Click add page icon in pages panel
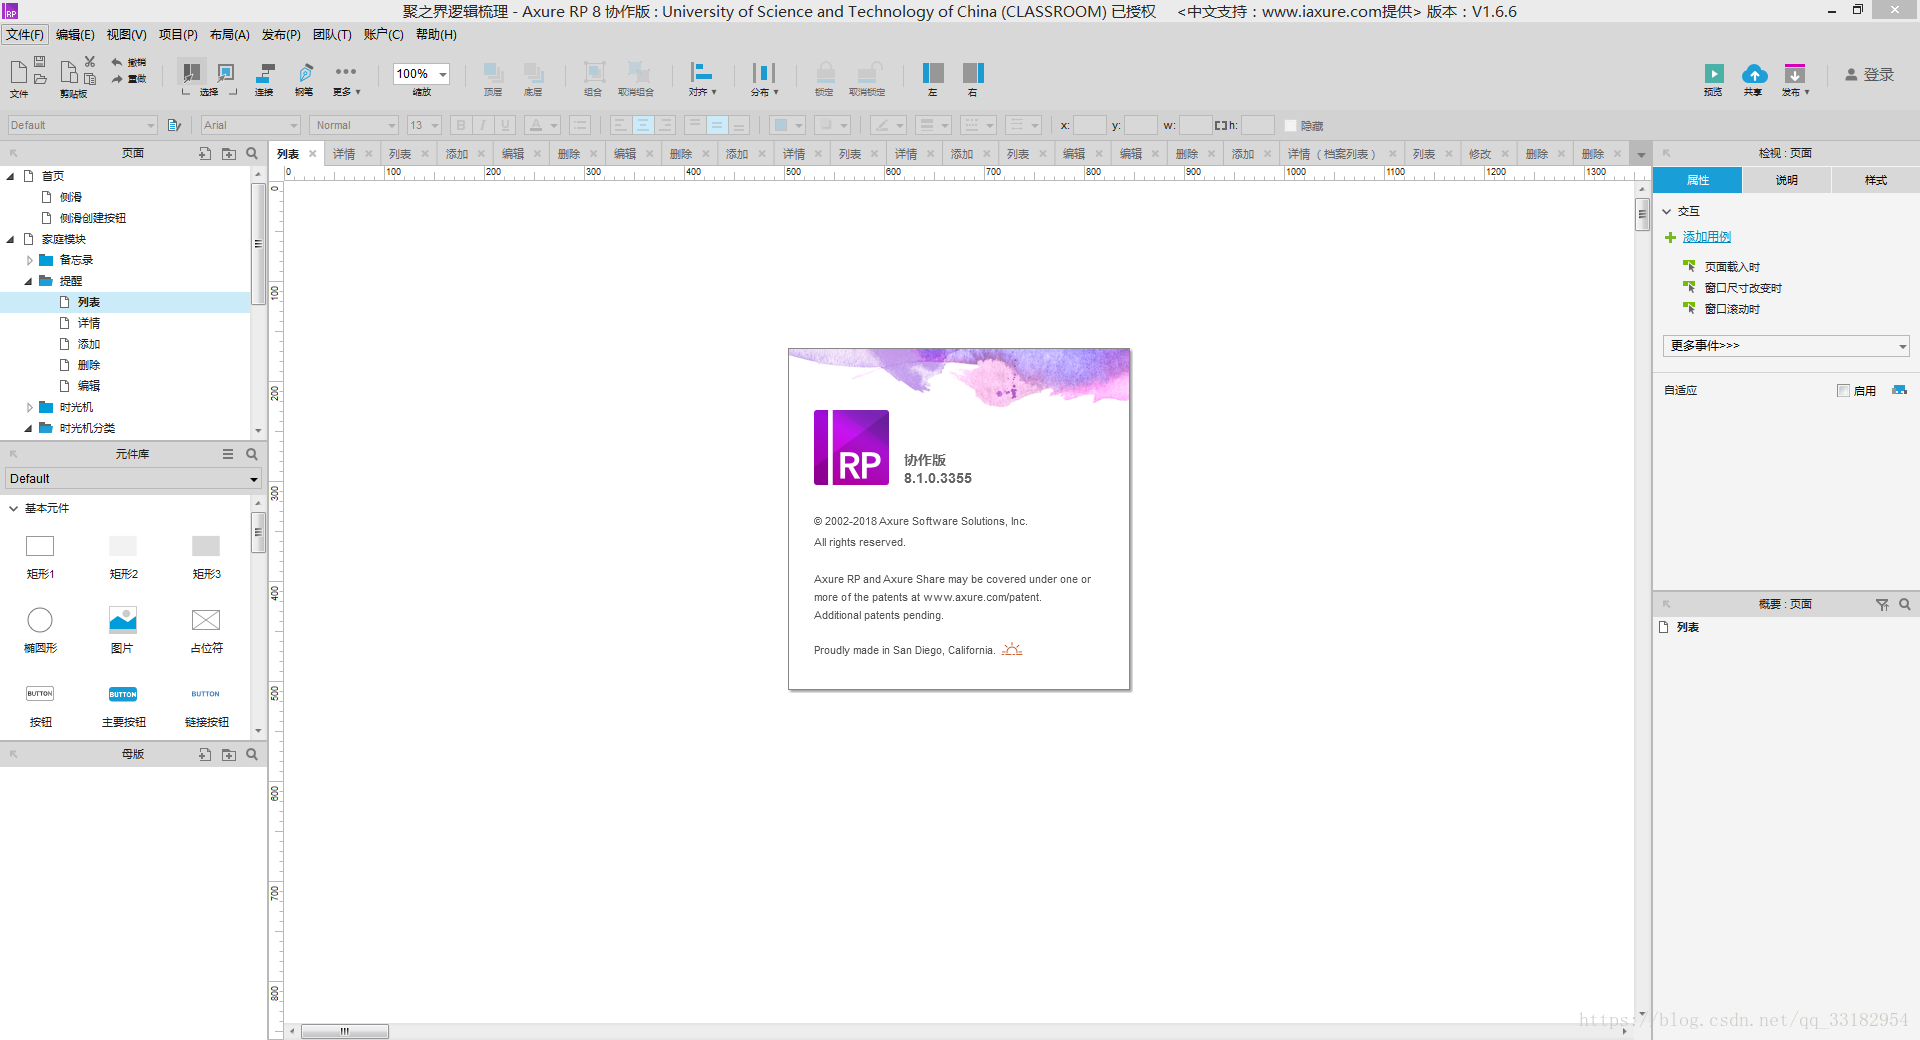 [x=205, y=154]
